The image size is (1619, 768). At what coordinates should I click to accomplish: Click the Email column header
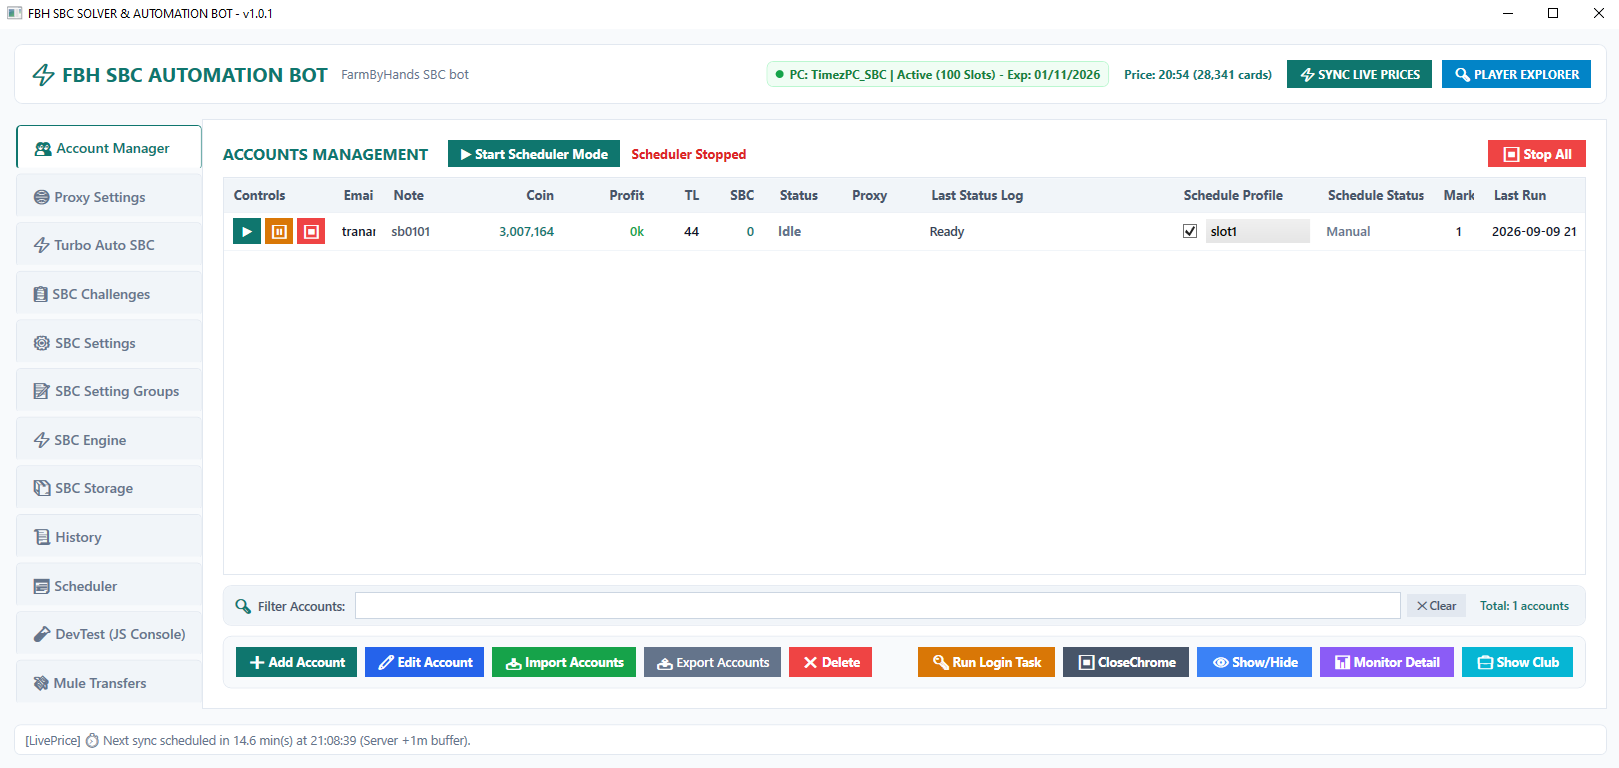click(x=358, y=195)
